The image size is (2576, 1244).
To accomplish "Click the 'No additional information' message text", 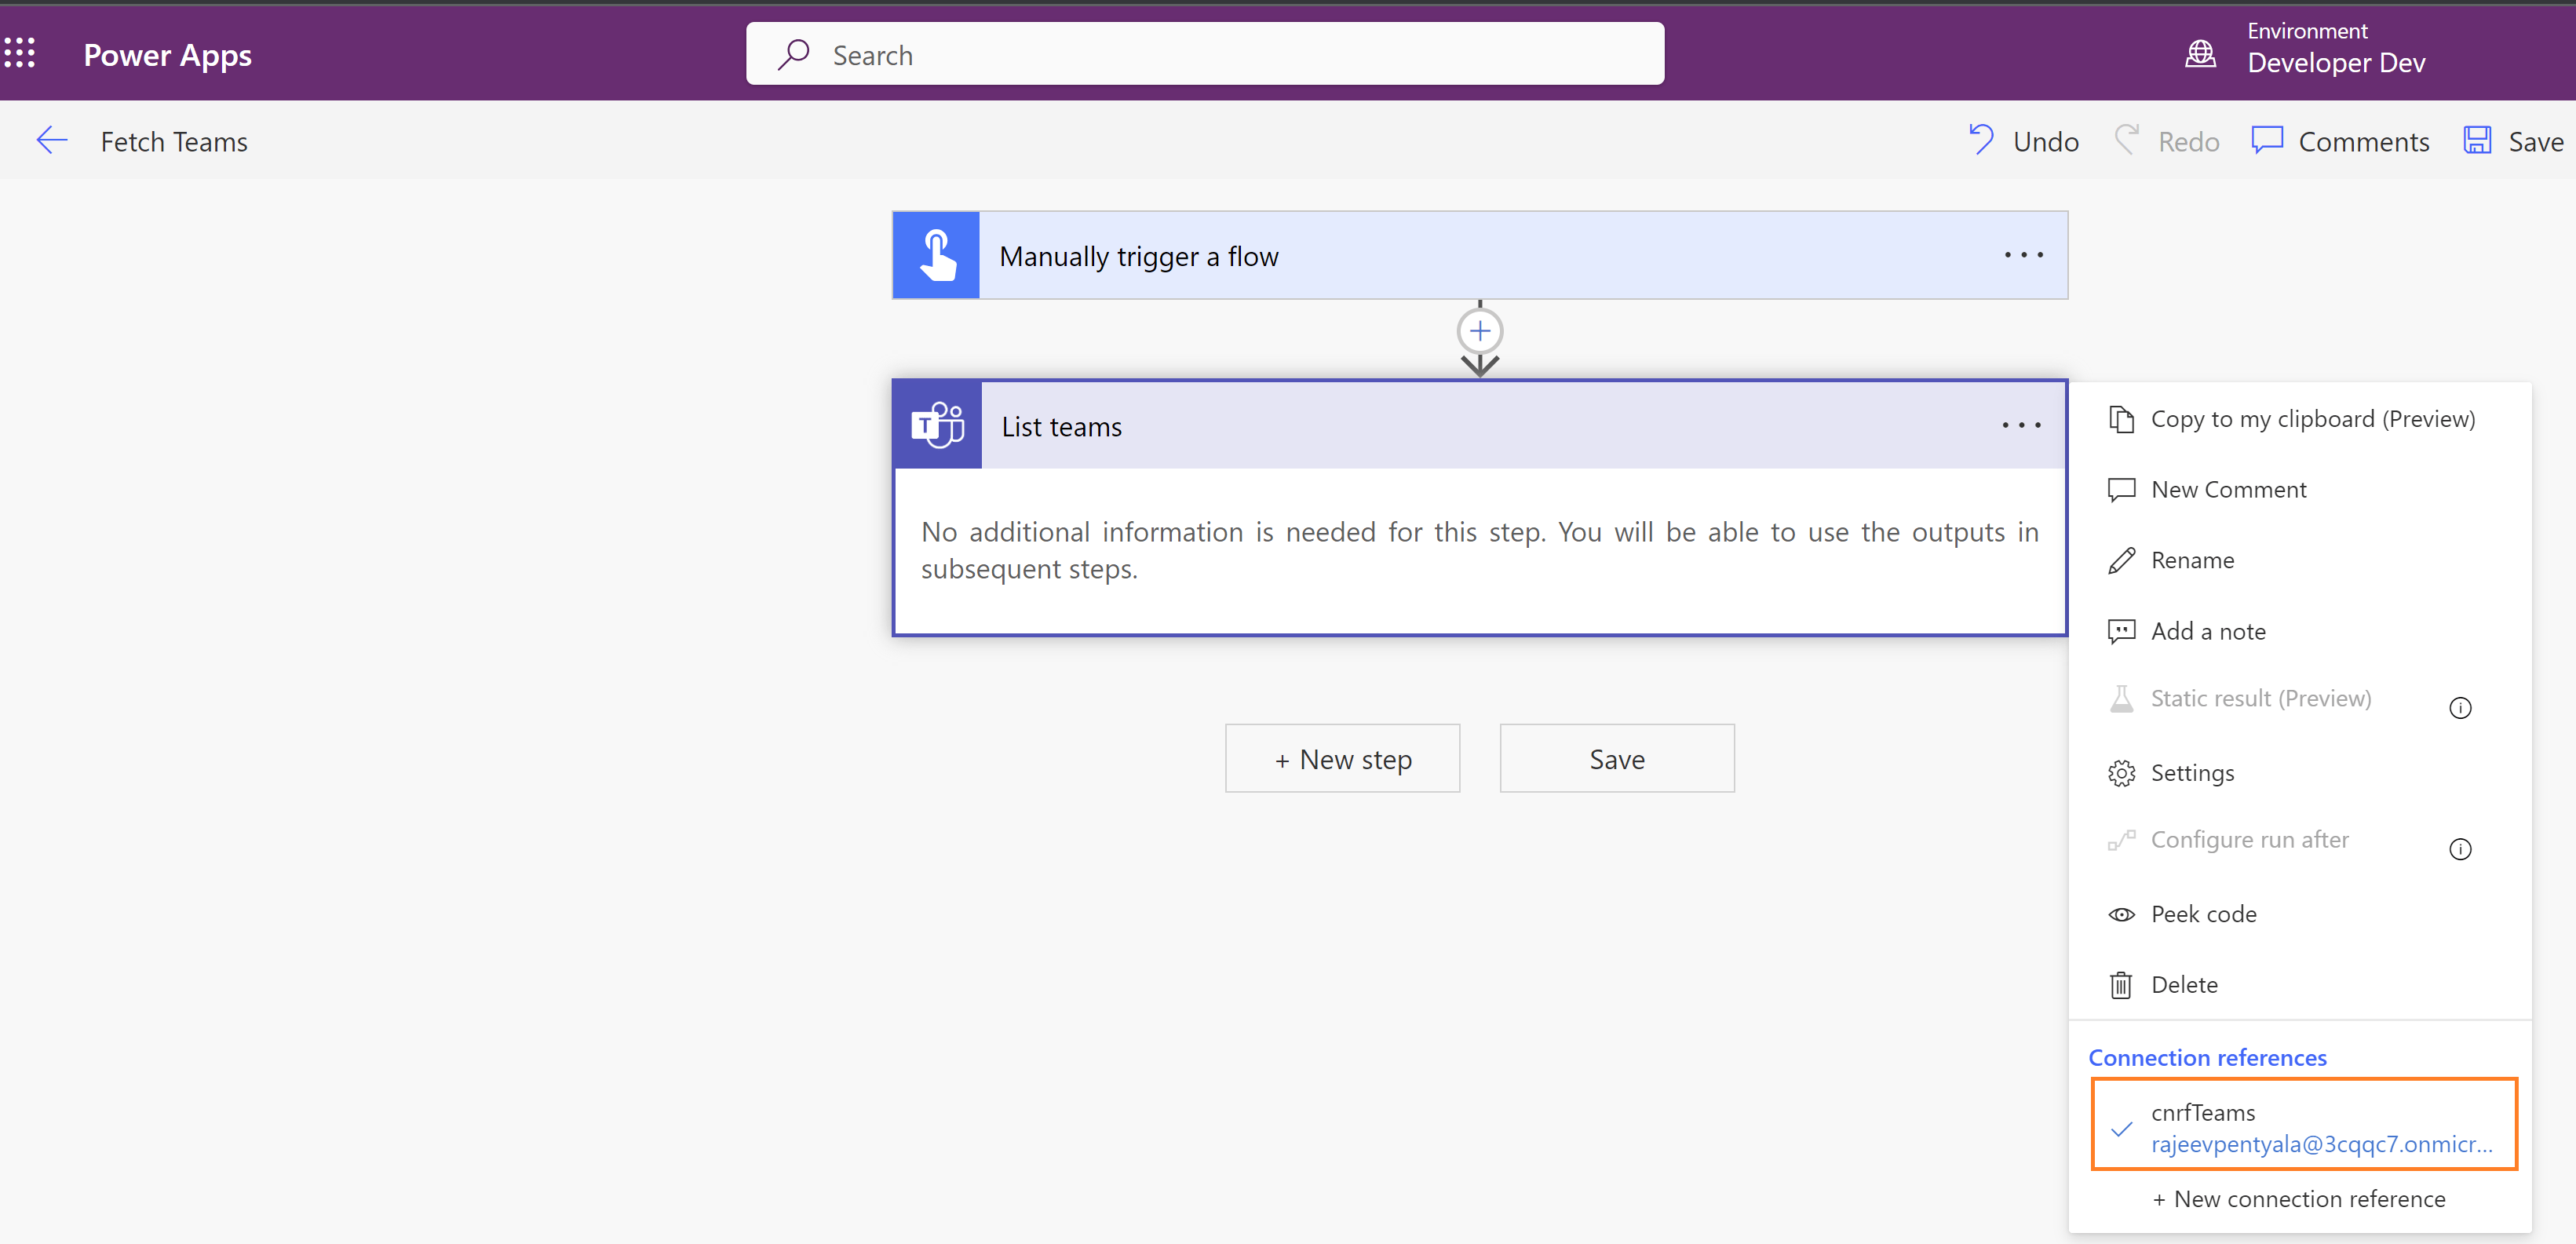I will 1479,550.
